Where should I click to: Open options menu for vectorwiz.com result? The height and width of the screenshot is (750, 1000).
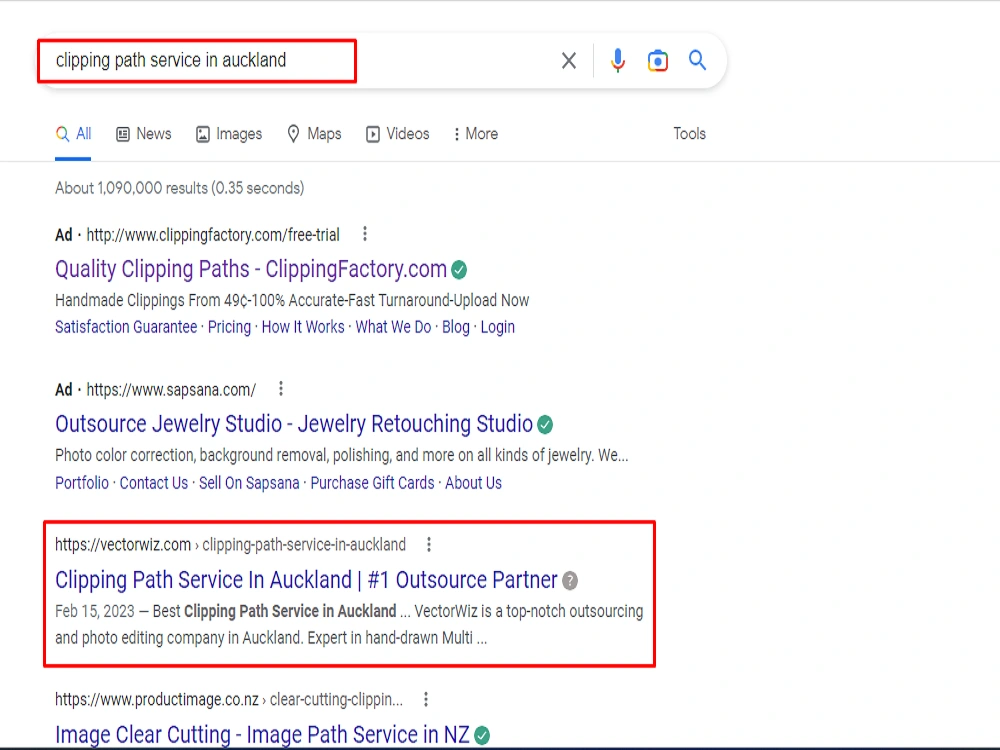(x=429, y=544)
